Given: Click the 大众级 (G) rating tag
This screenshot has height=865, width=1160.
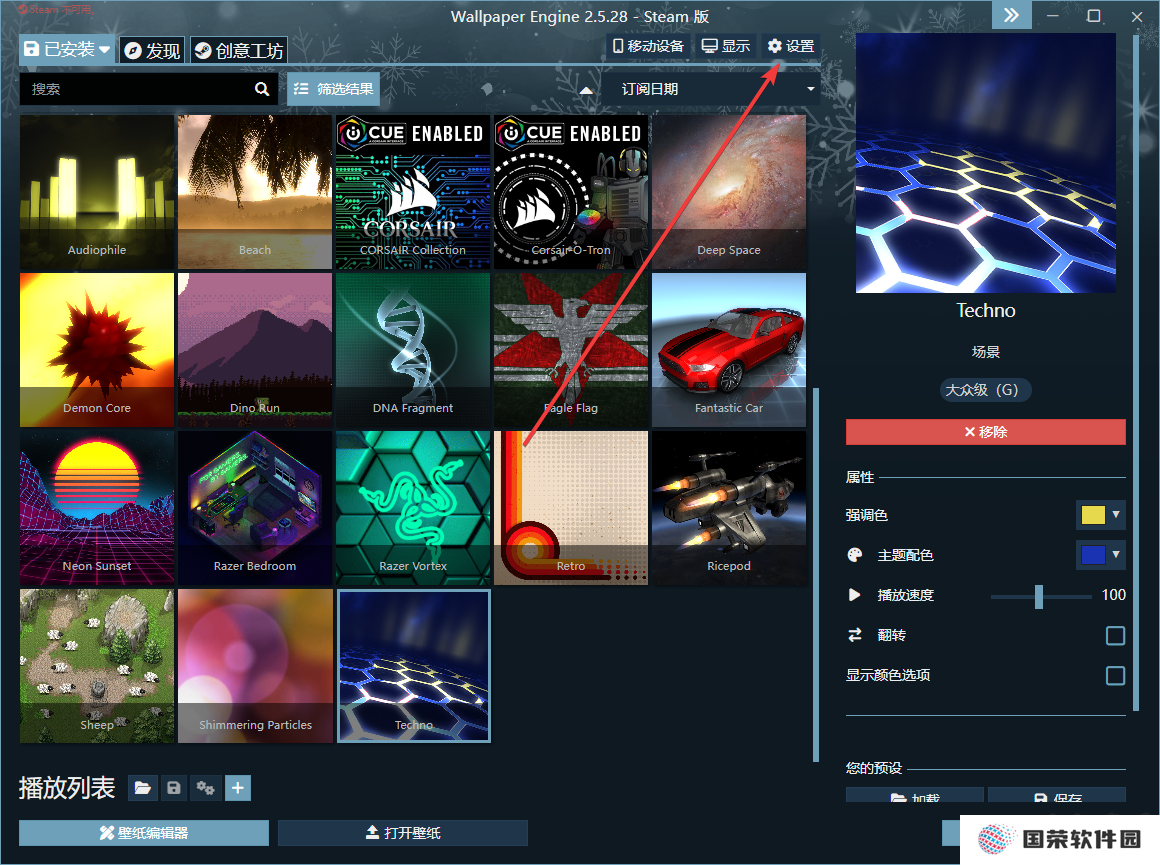Looking at the screenshot, I should pyautogui.click(x=985, y=390).
